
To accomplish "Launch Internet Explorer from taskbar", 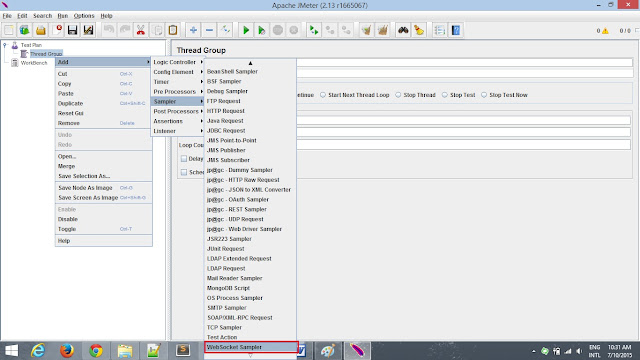I will pos(38,351).
